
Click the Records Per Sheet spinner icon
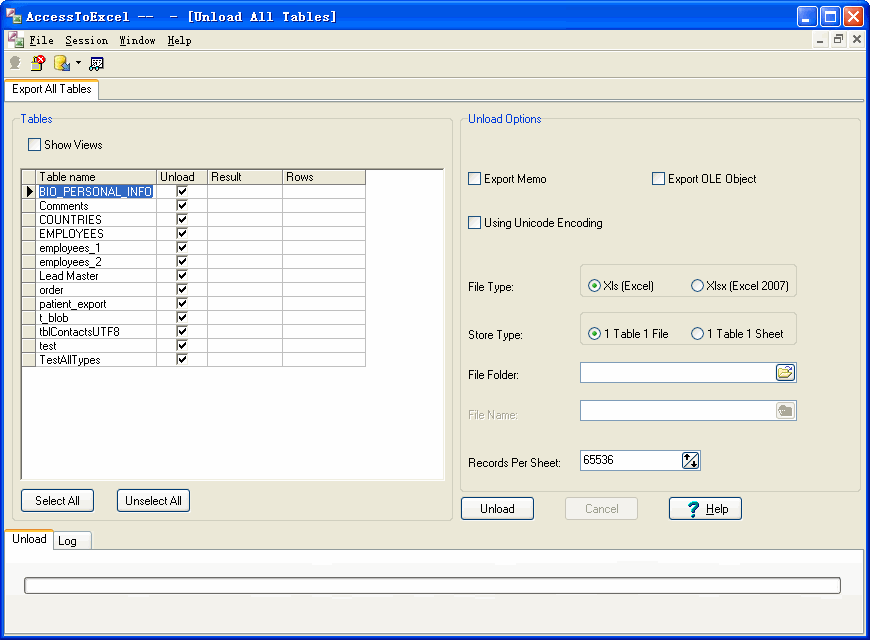tap(690, 460)
